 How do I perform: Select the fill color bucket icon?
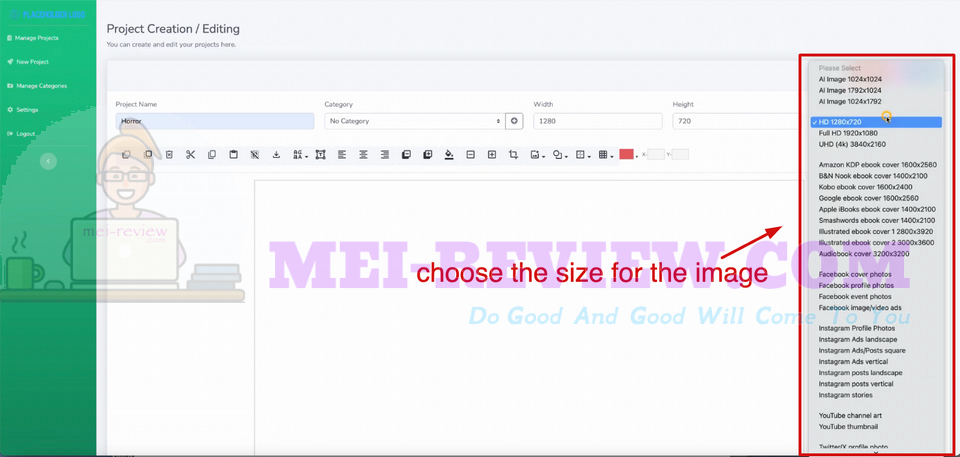pos(449,155)
